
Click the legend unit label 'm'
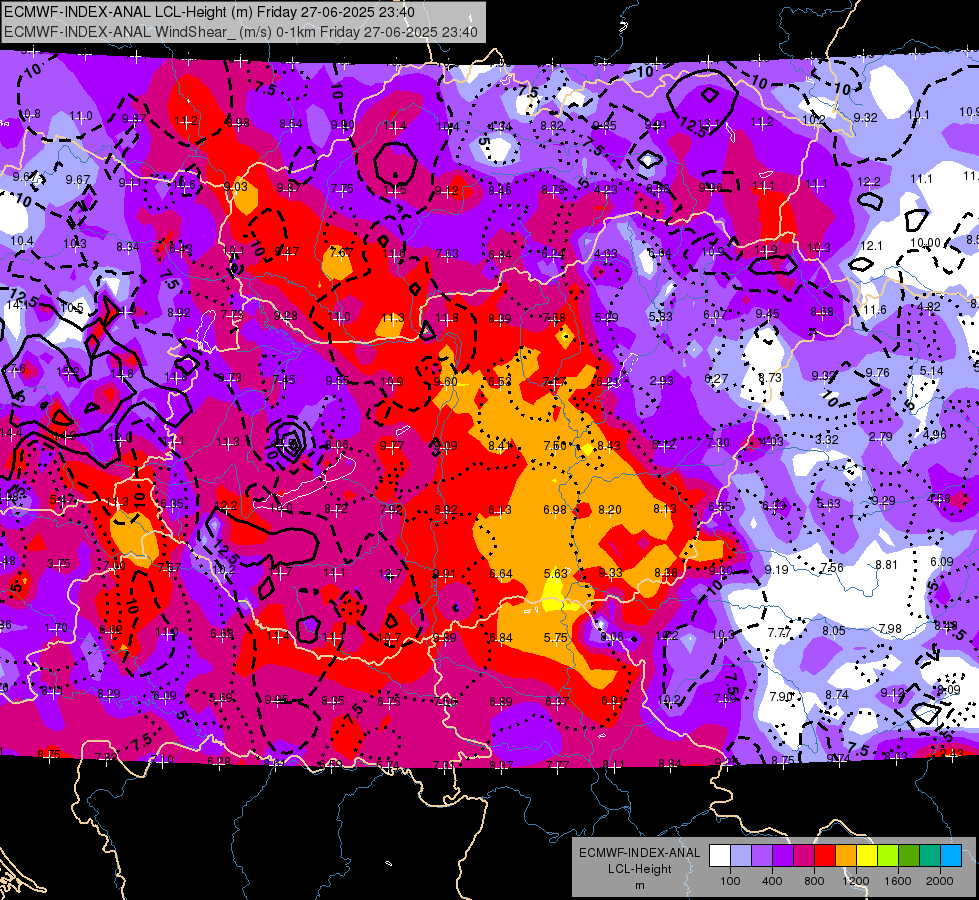(640, 885)
